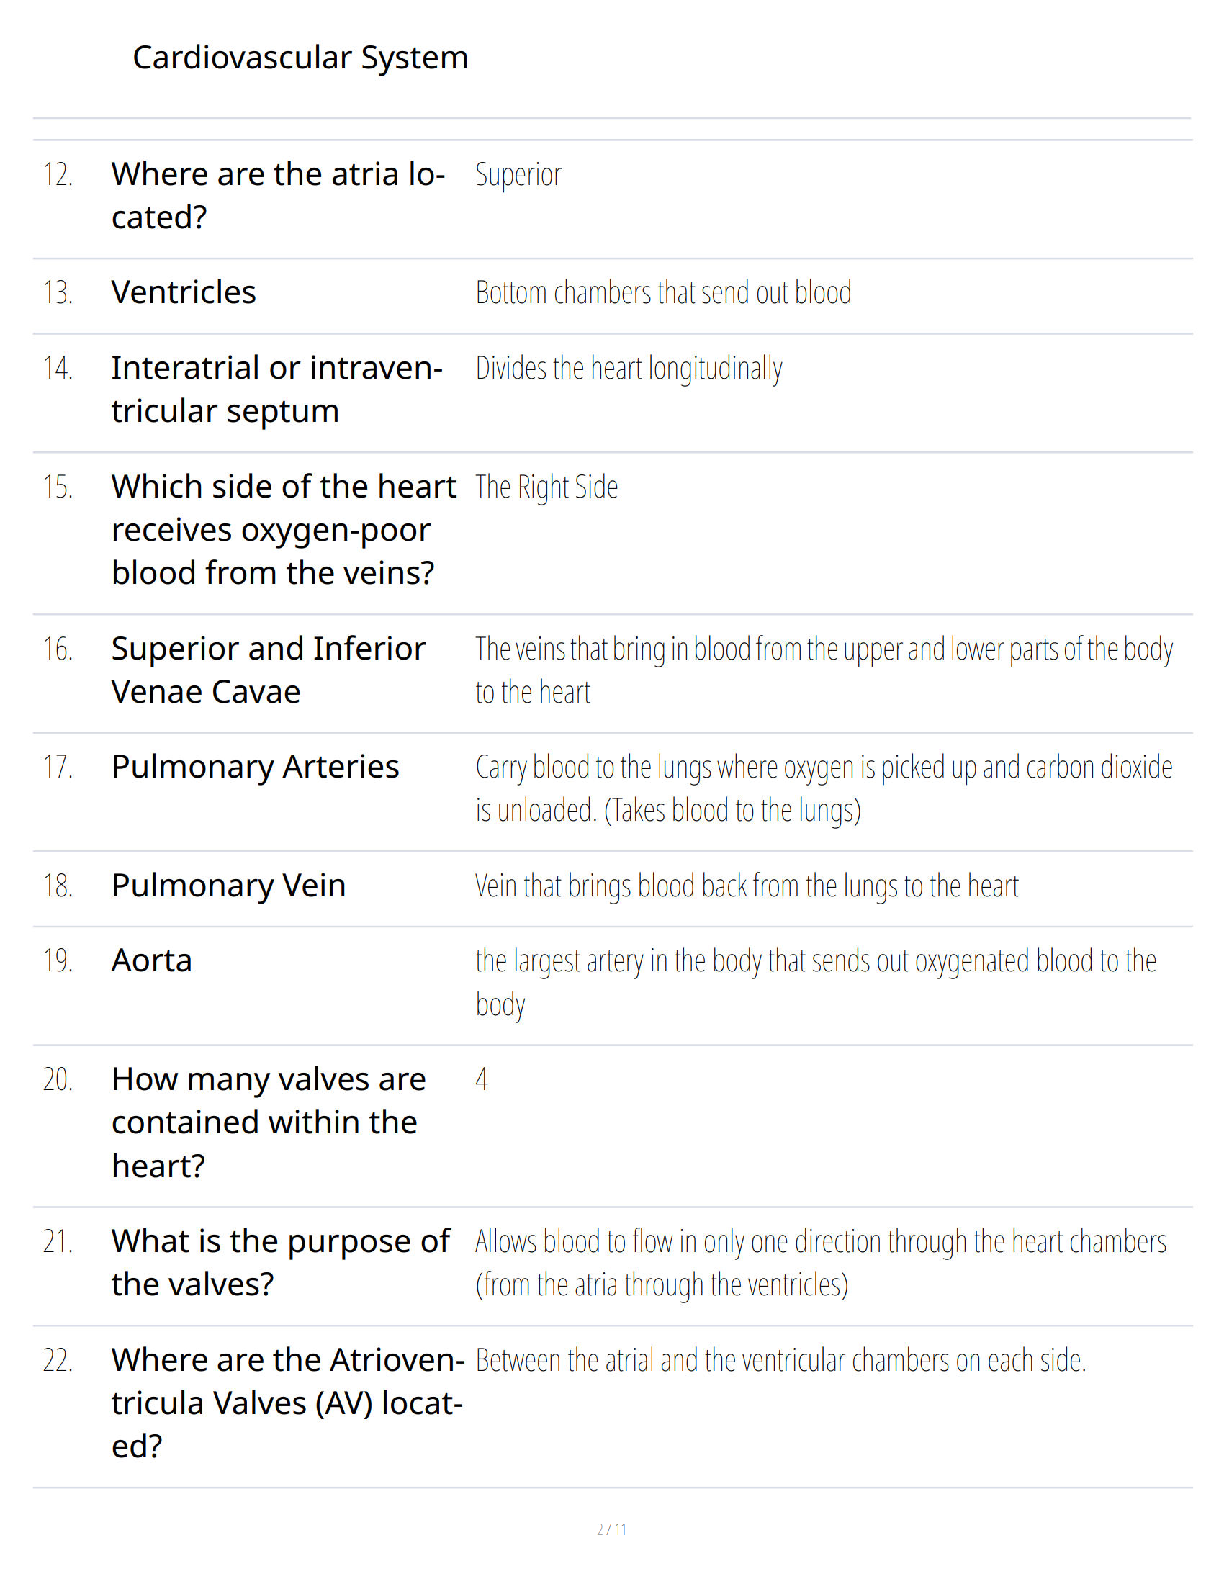
Task: Click 'Vein that brings blood back' definition
Action: (x=747, y=886)
